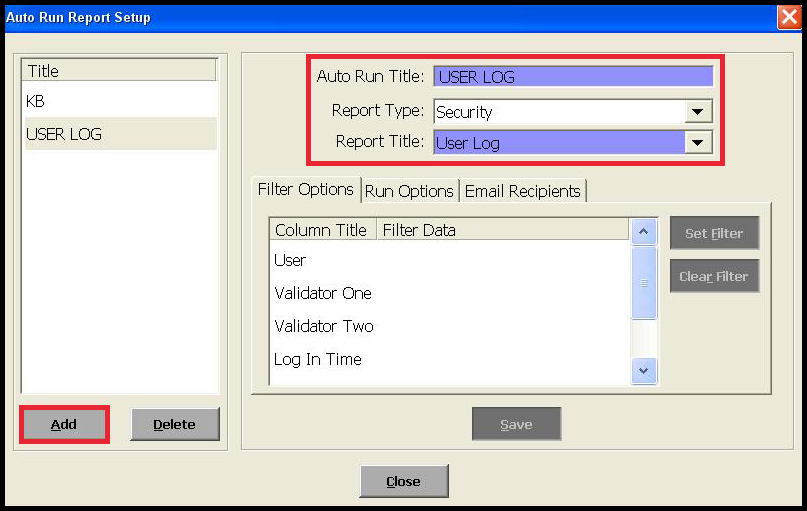The image size is (807, 511).
Task: Select the Validator One filter row
Action: 323,293
